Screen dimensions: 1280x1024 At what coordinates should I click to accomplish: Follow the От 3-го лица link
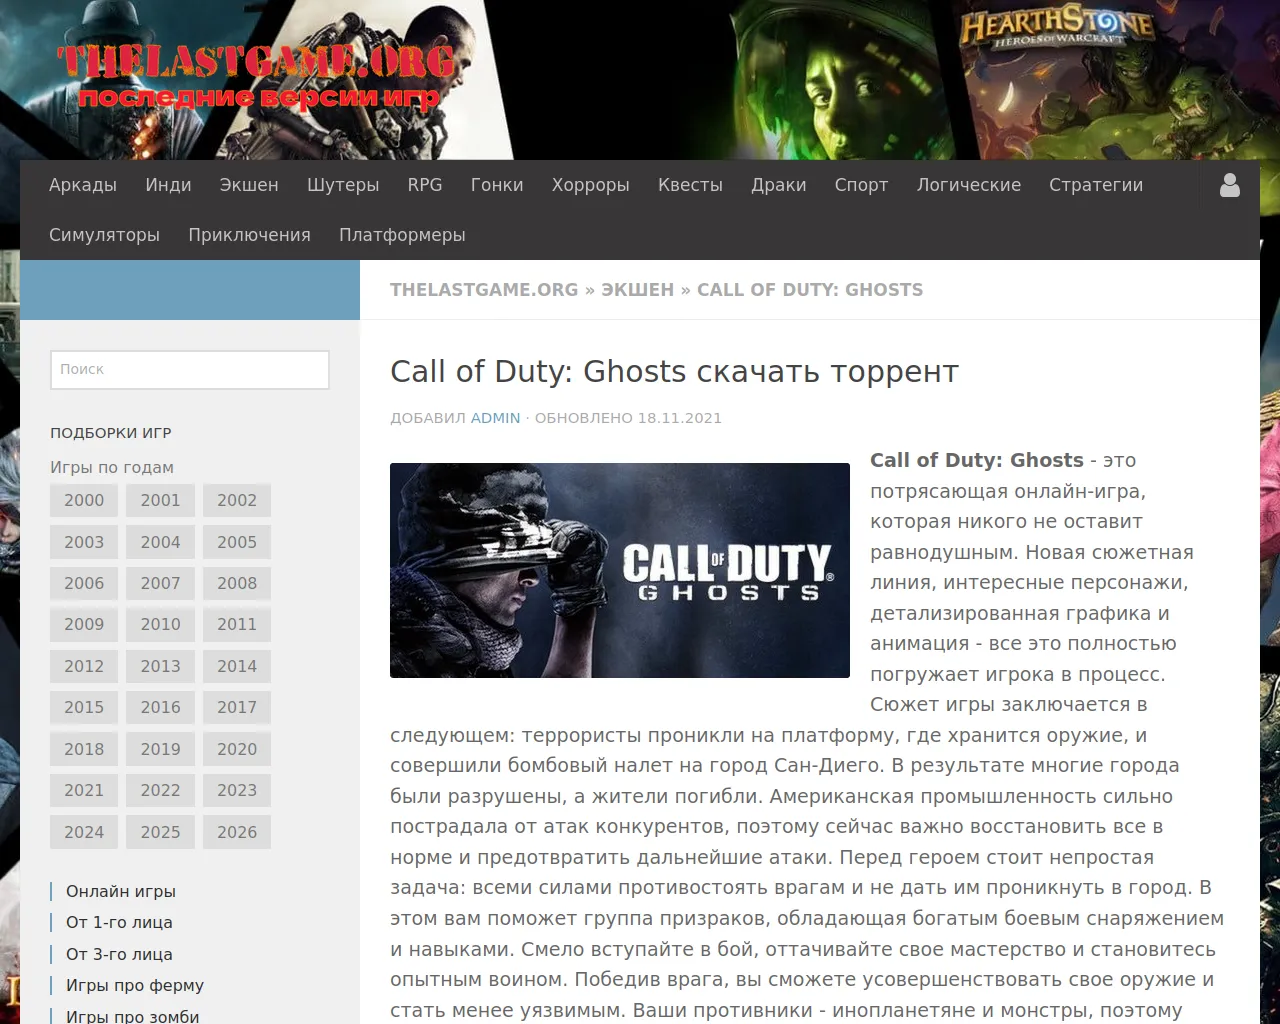(119, 955)
